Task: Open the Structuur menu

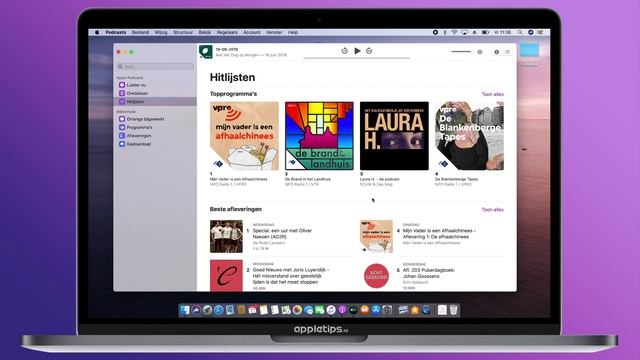Action: point(183,32)
